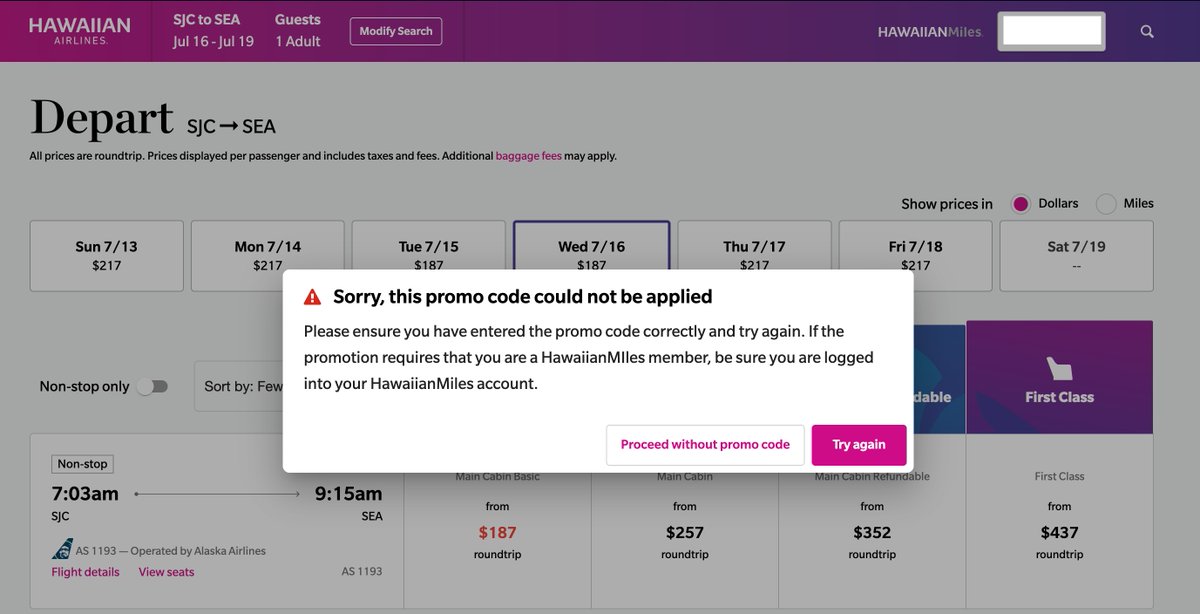Click the Hawaiian Airlines logo
The height and width of the screenshot is (614, 1200).
[x=81, y=31]
